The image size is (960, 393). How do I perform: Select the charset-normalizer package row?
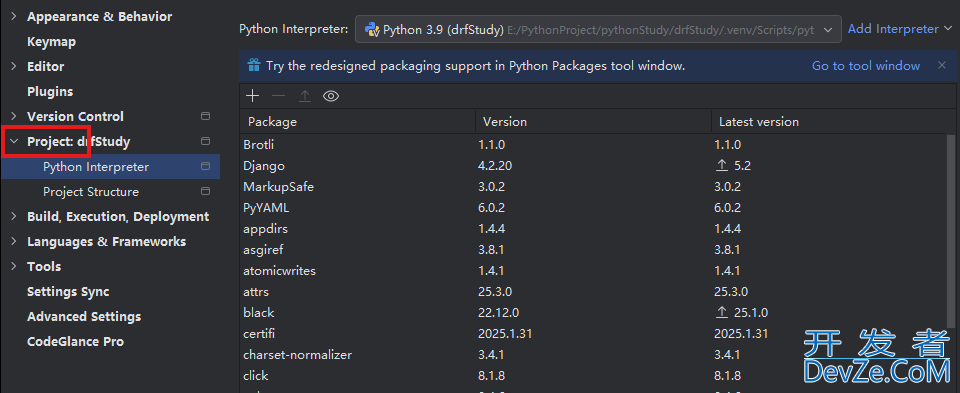pos(593,354)
